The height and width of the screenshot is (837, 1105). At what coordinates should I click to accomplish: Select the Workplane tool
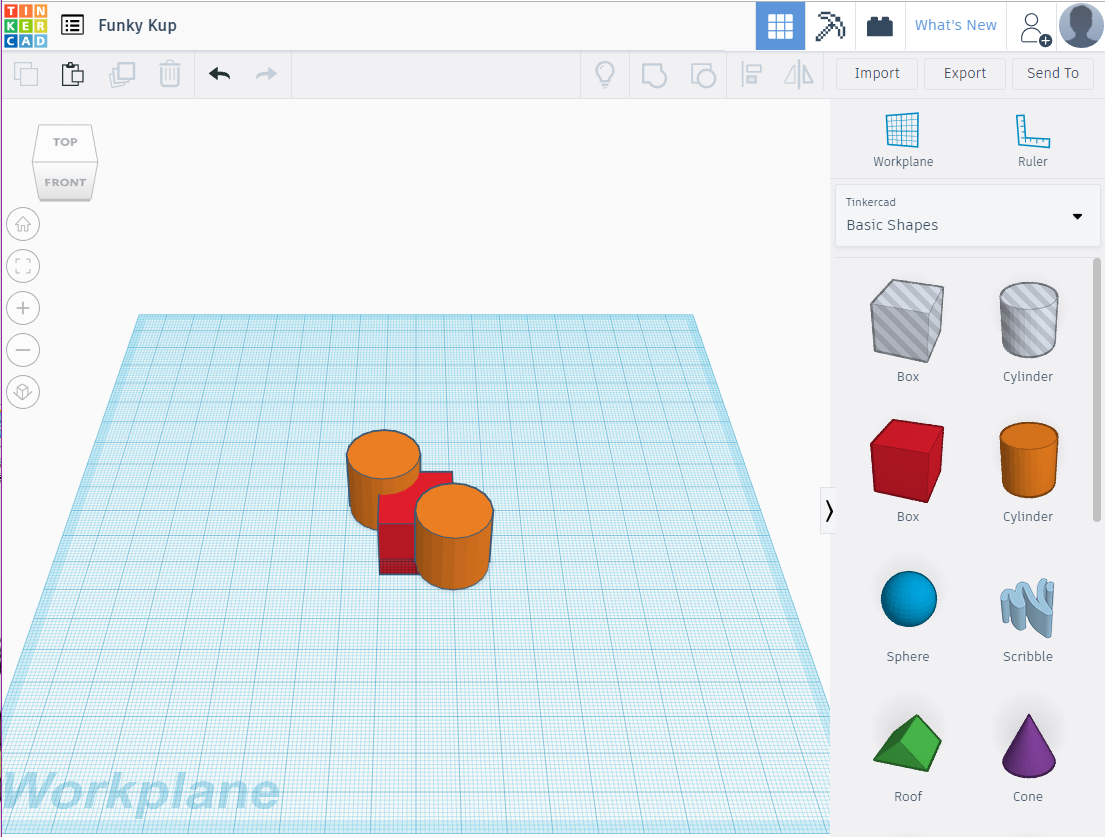[x=903, y=140]
